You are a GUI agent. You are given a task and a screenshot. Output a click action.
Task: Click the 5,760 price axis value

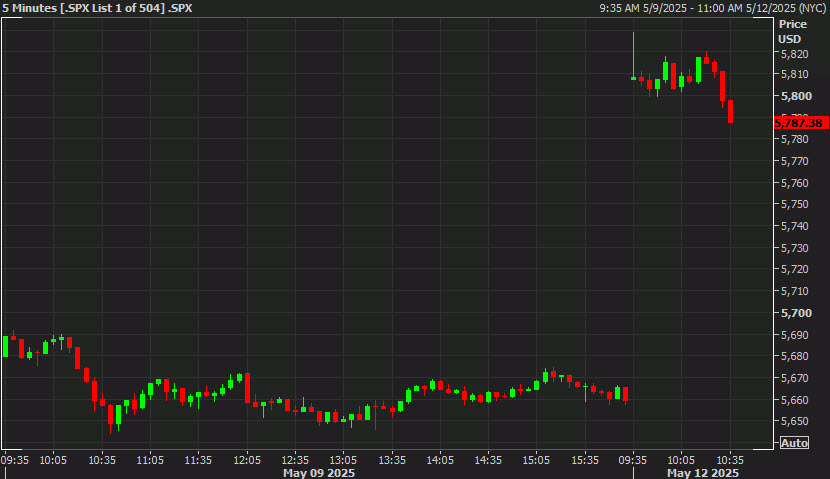(x=795, y=183)
